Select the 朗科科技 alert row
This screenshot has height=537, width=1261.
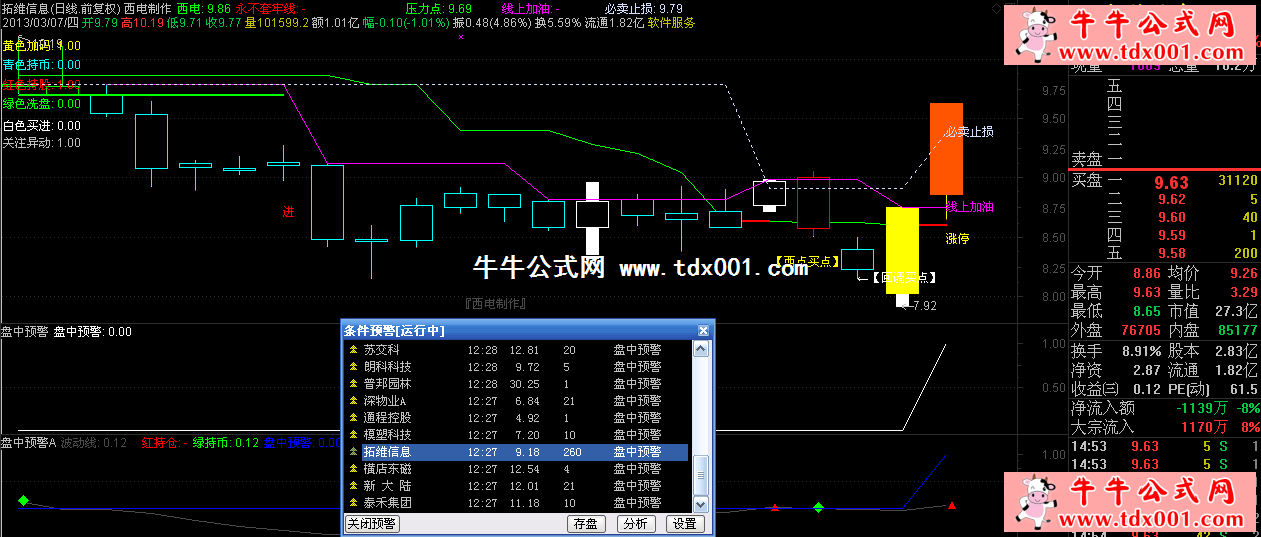[517, 367]
